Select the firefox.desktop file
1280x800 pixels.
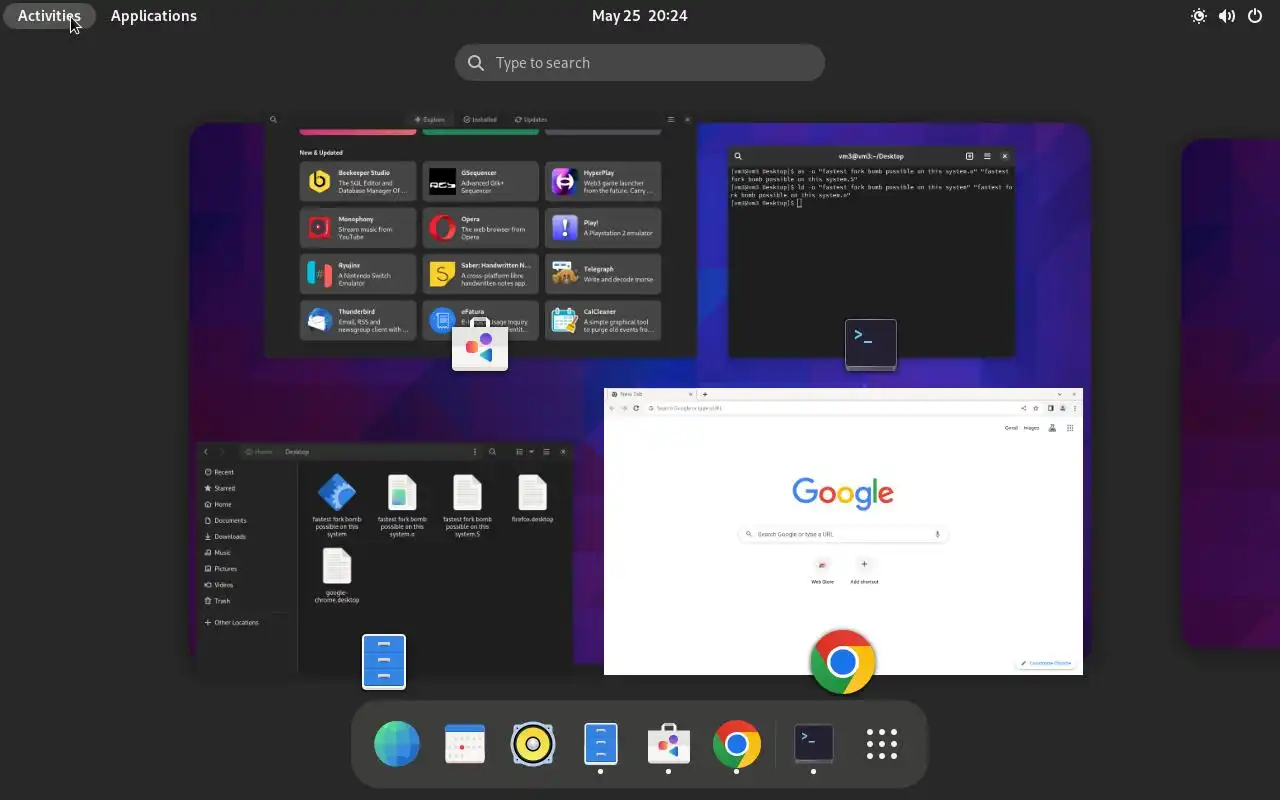(x=532, y=498)
